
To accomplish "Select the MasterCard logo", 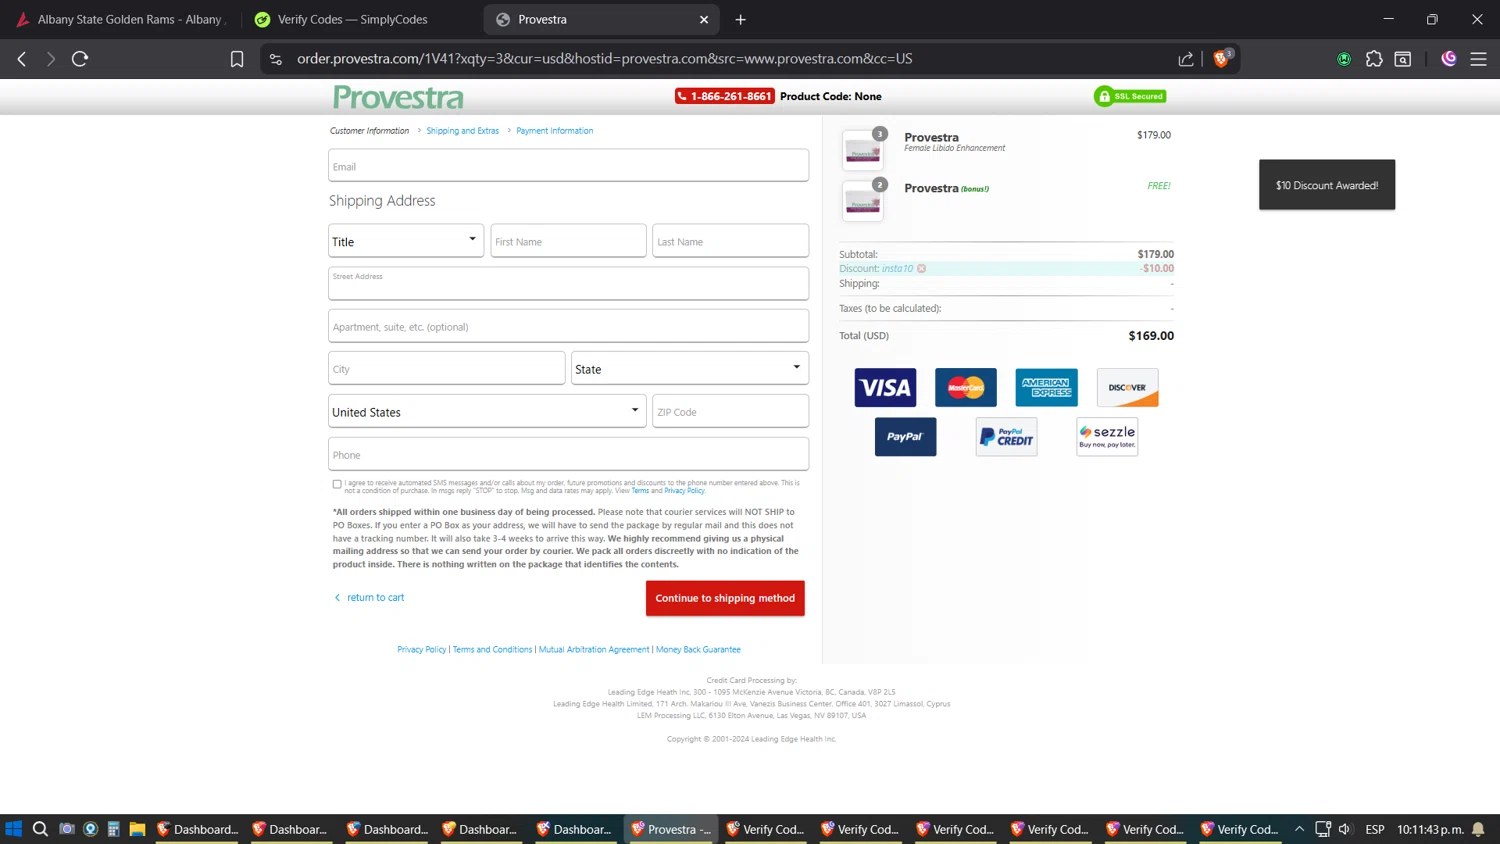I will click(966, 387).
